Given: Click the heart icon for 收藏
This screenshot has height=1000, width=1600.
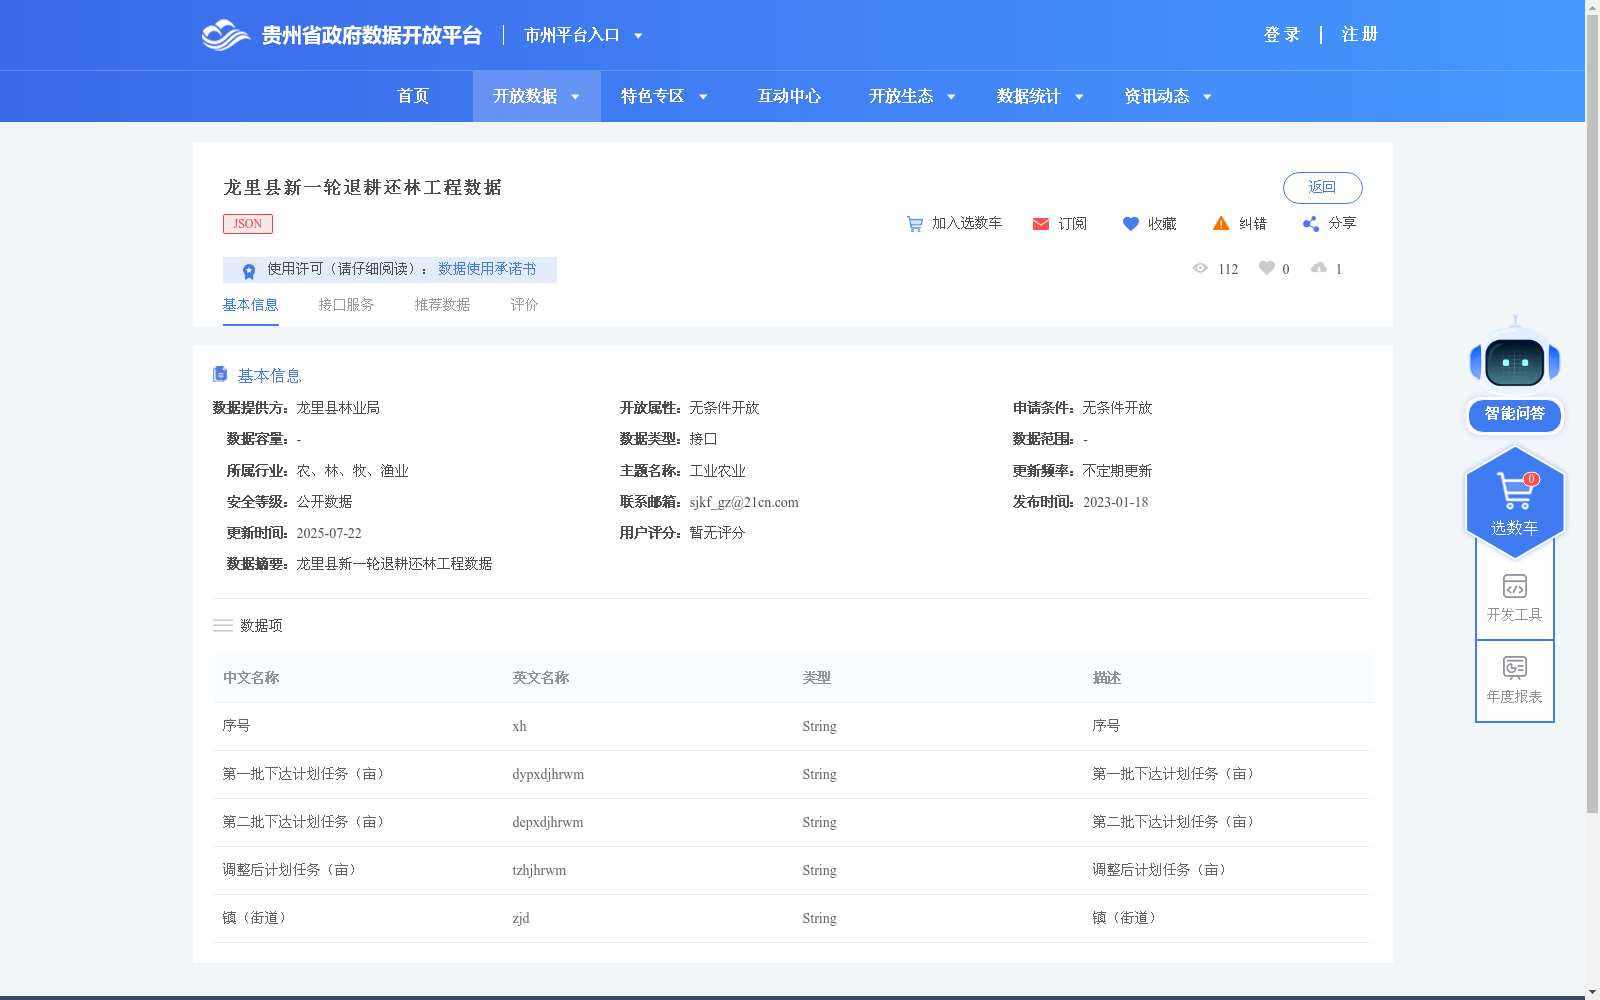Looking at the screenshot, I should pos(1131,224).
